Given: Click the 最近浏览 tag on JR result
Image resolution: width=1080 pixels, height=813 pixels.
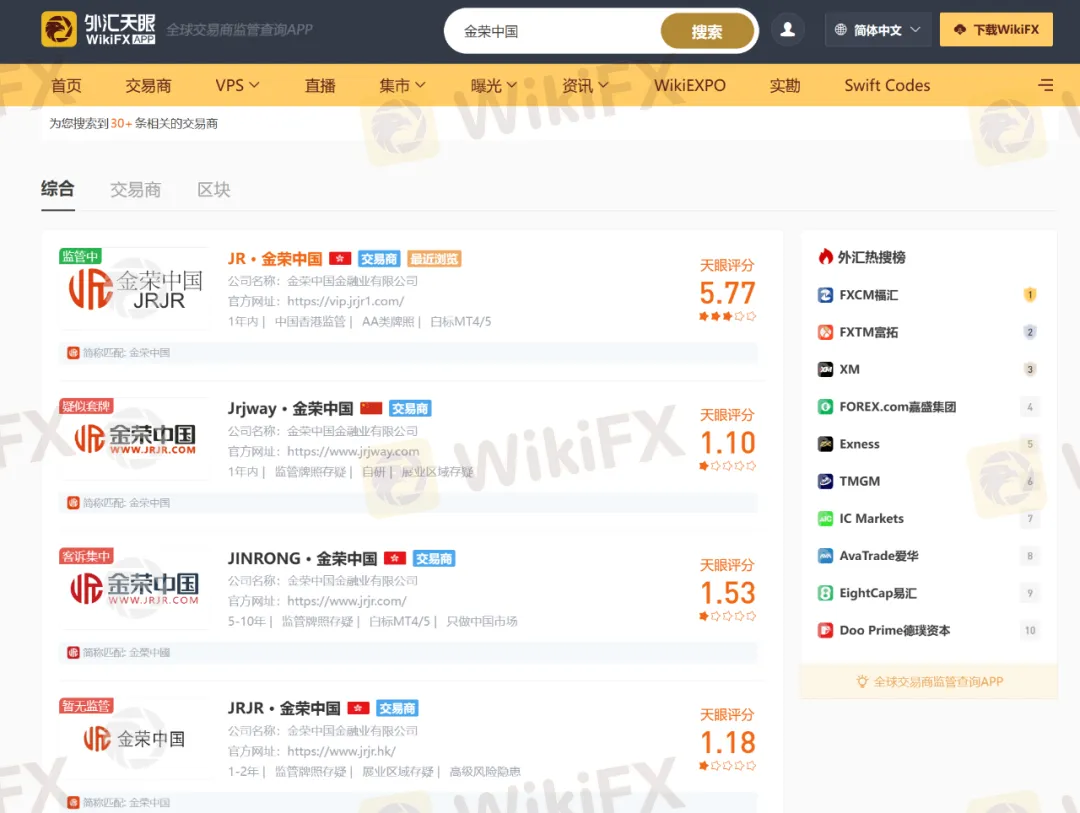Looking at the screenshot, I should 434,258.
